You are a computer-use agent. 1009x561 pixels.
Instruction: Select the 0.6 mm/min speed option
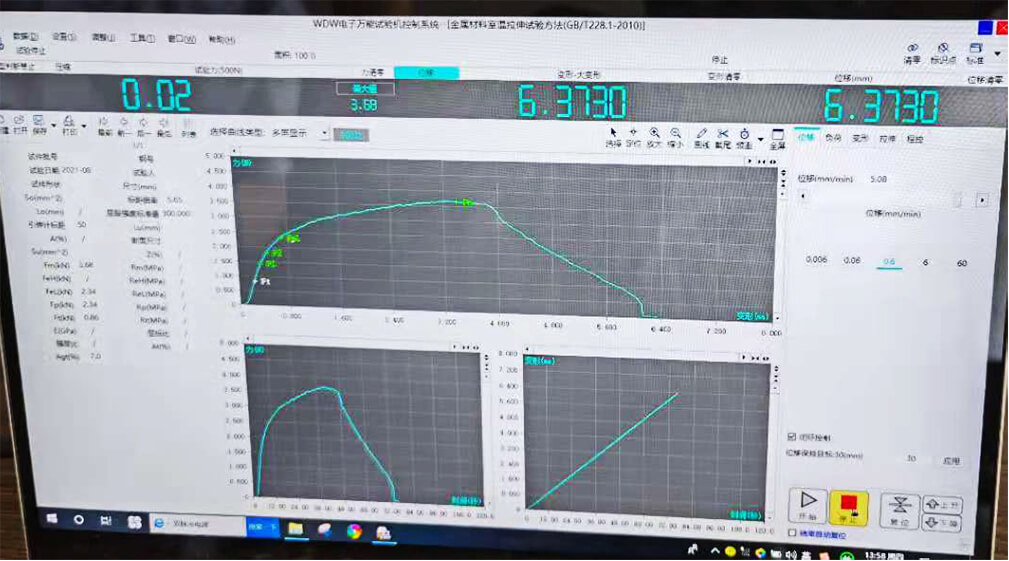click(x=887, y=261)
